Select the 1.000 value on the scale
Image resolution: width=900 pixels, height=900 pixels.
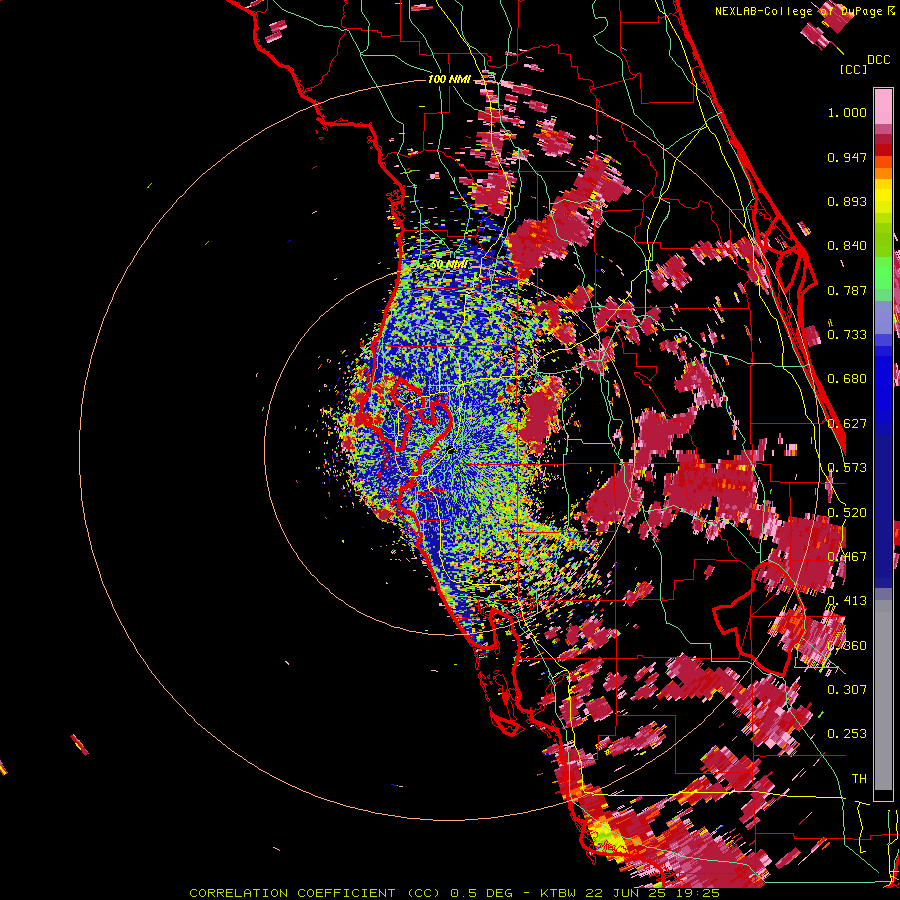coord(847,112)
